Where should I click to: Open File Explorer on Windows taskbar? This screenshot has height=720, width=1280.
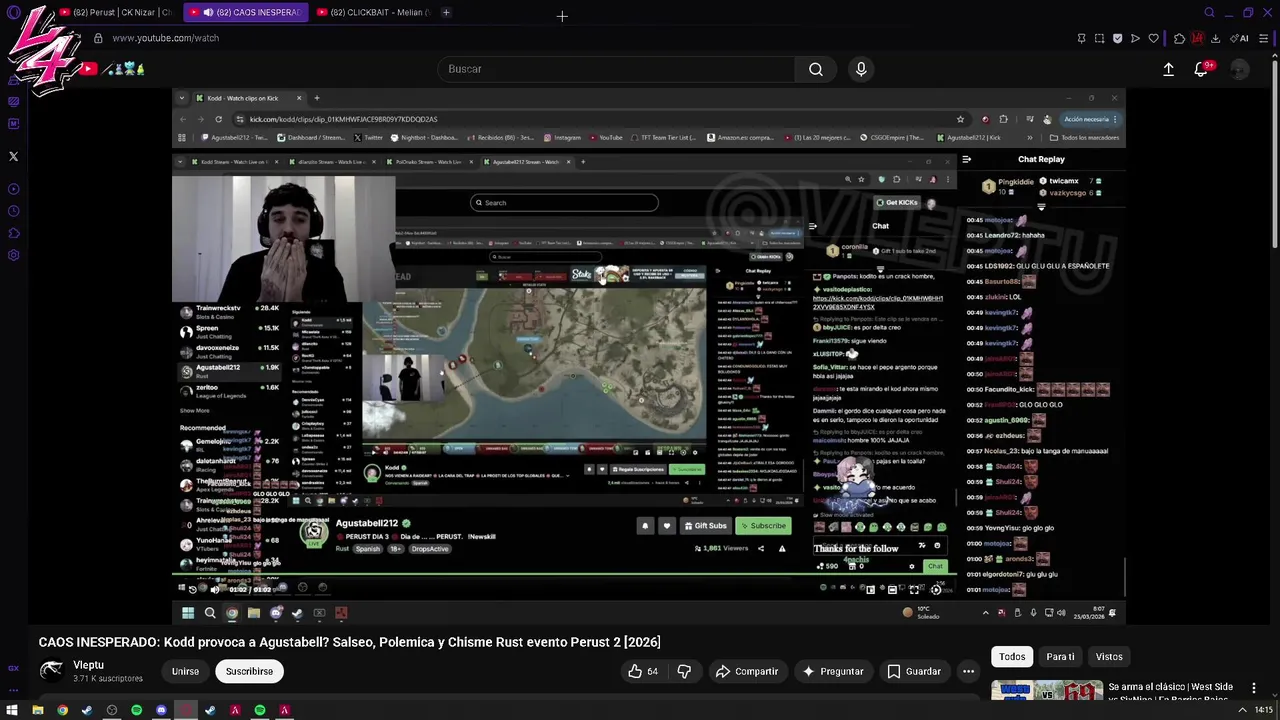[37, 710]
